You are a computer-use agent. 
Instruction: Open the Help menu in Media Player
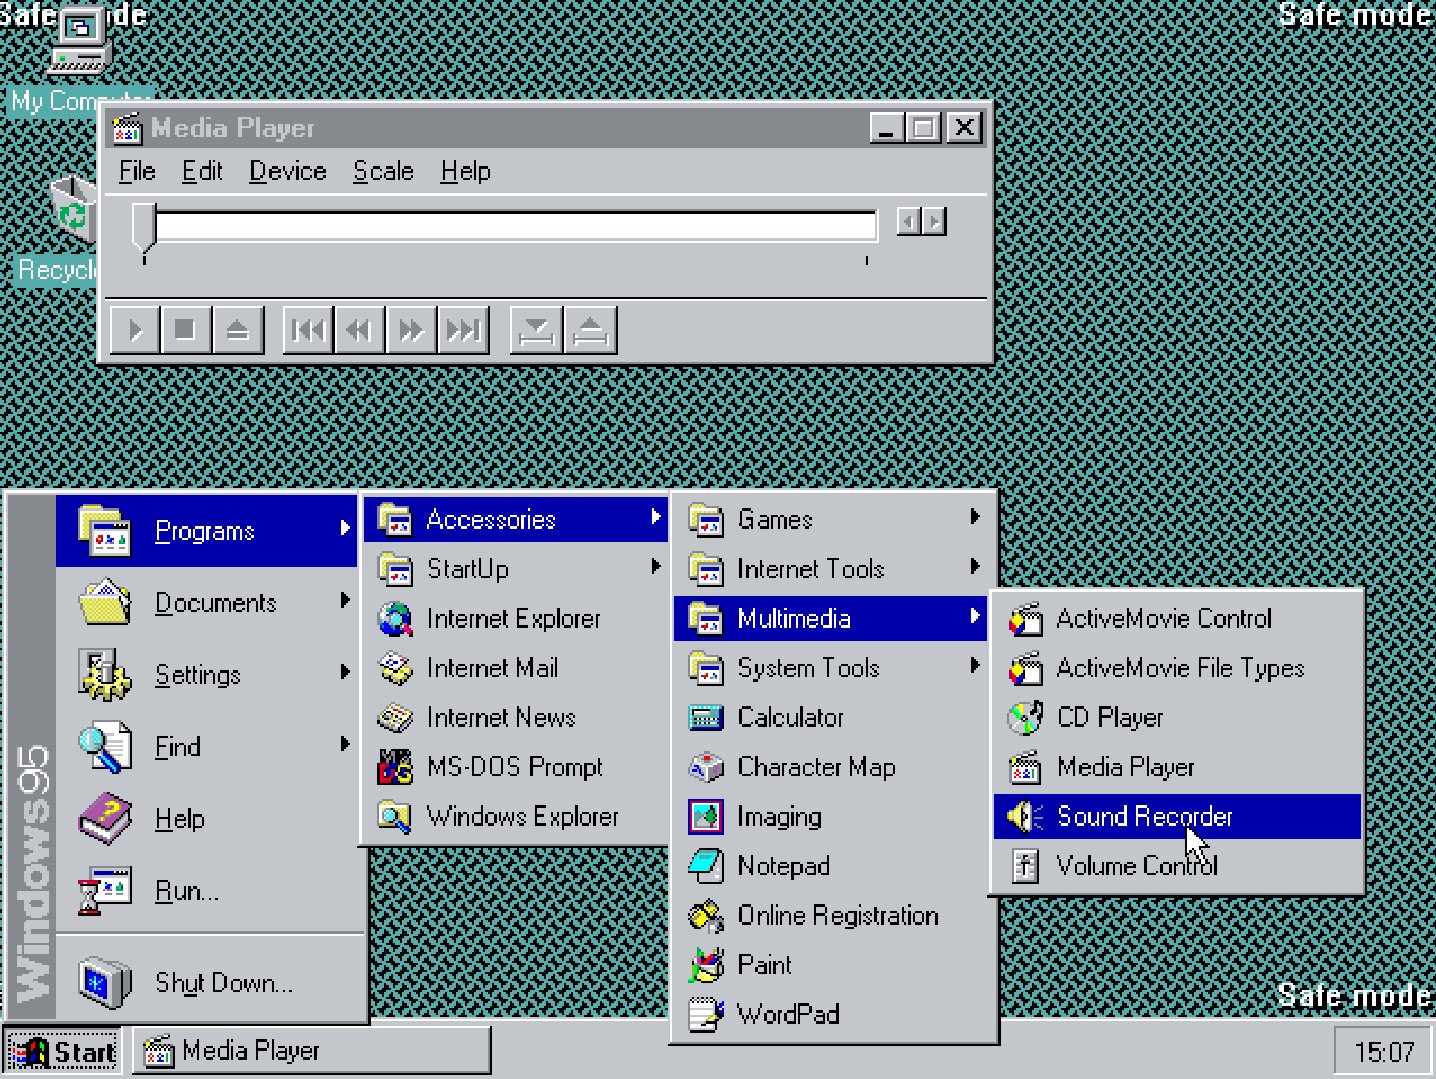(x=465, y=171)
